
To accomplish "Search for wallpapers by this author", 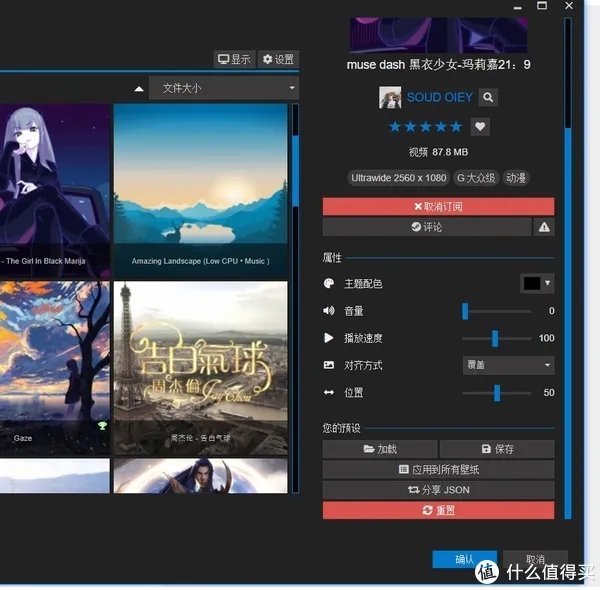I will pos(488,97).
